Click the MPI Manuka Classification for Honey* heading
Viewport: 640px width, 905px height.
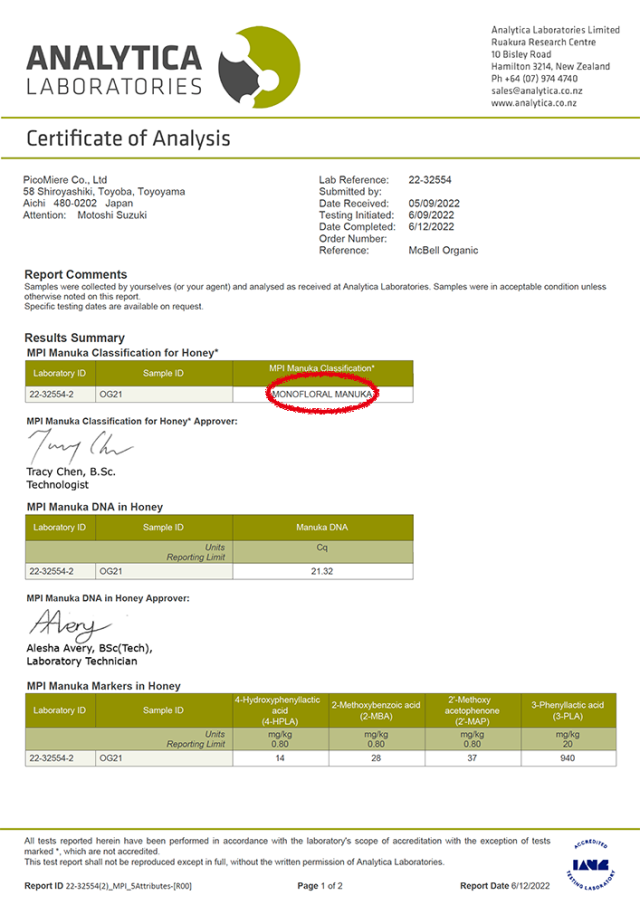122,353
